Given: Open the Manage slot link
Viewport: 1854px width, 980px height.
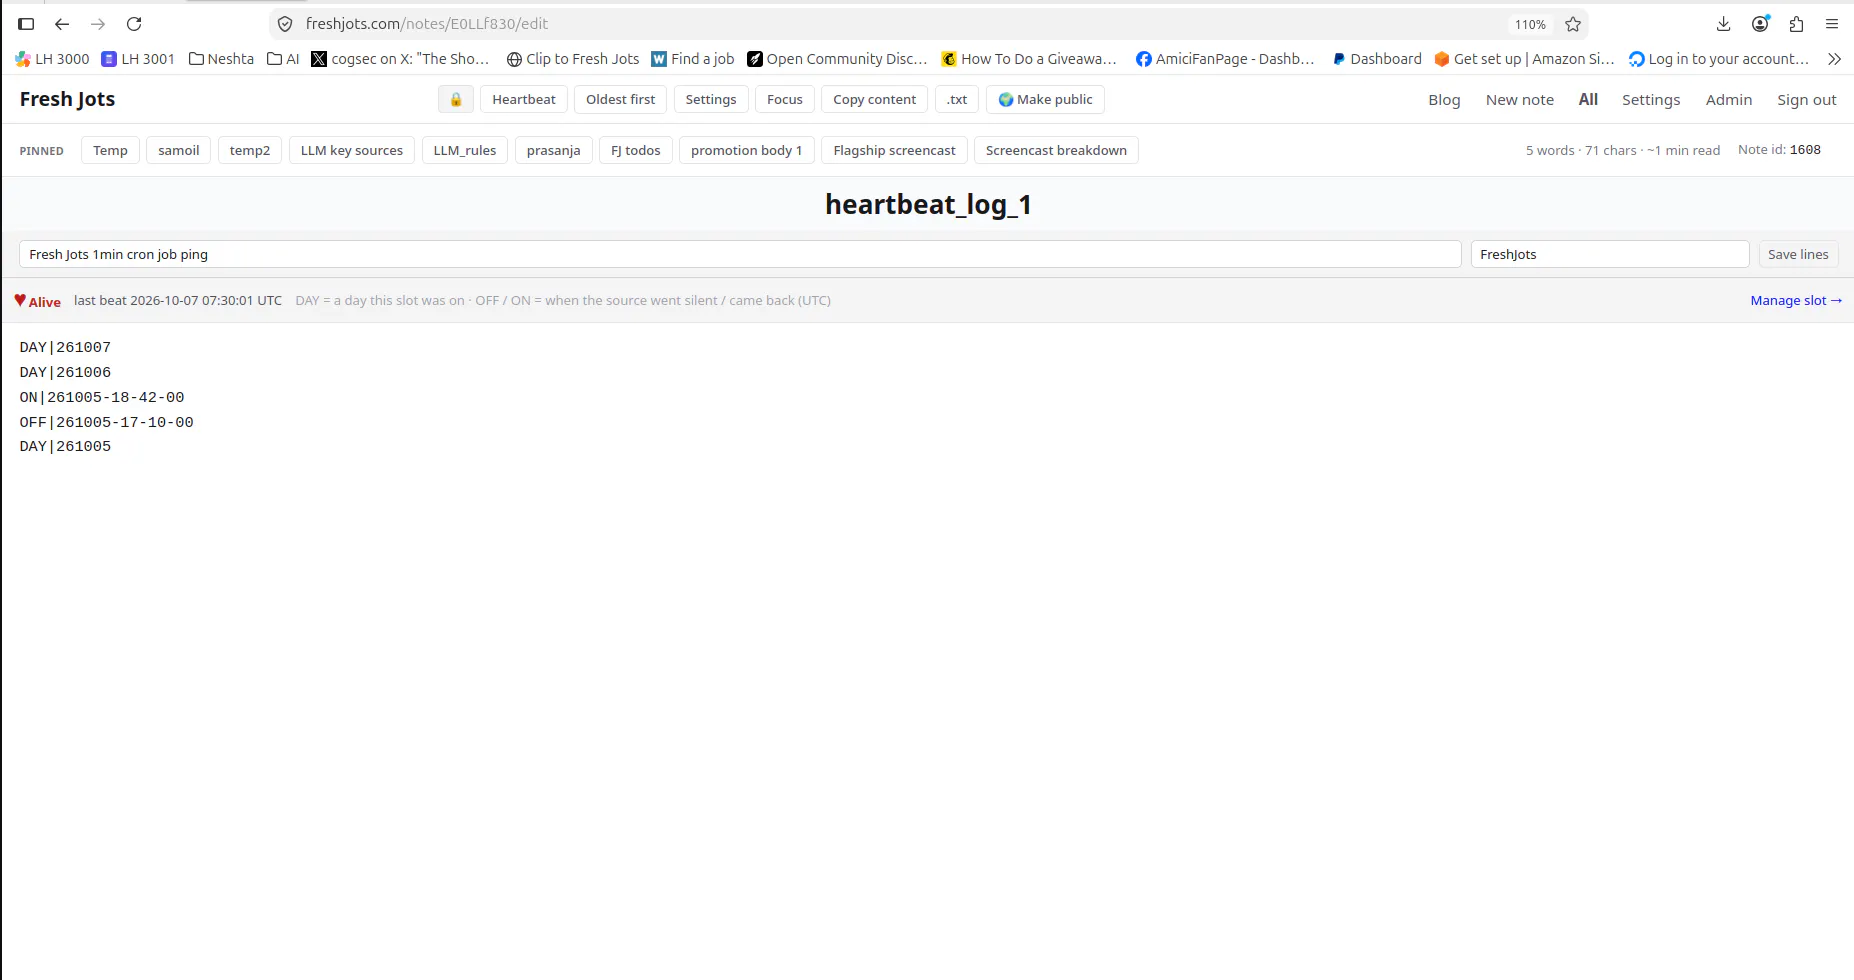Looking at the screenshot, I should 1796,300.
